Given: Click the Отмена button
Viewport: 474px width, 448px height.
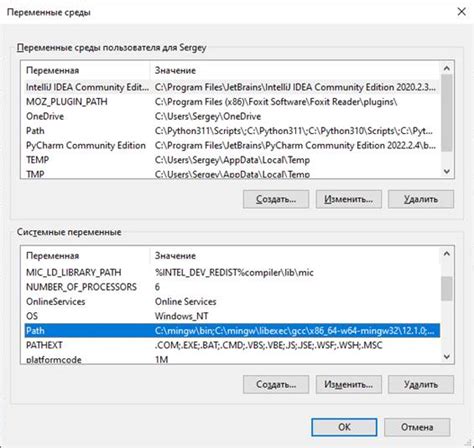Looking at the screenshot, I should tap(417, 427).
